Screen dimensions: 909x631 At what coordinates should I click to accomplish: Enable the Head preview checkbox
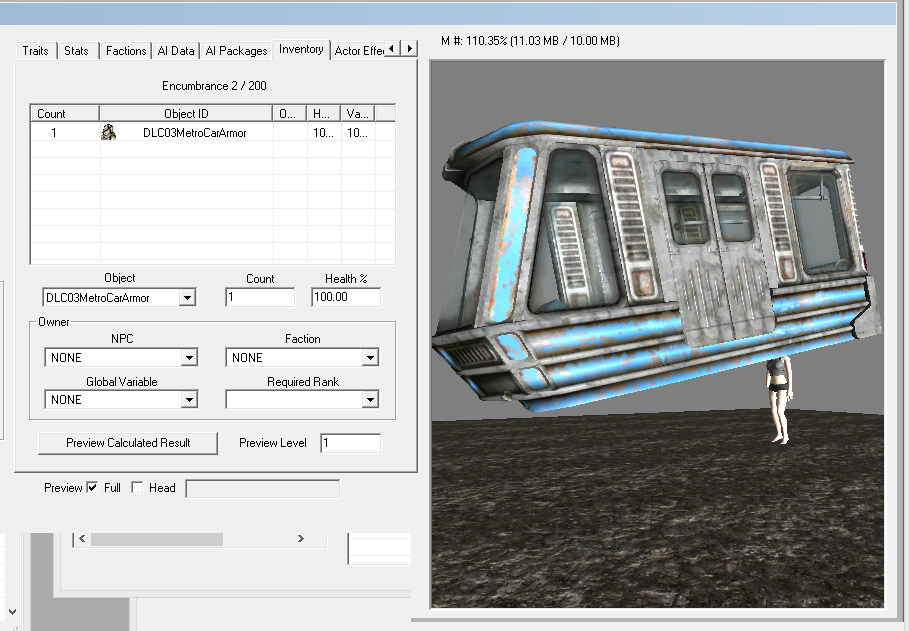point(139,488)
